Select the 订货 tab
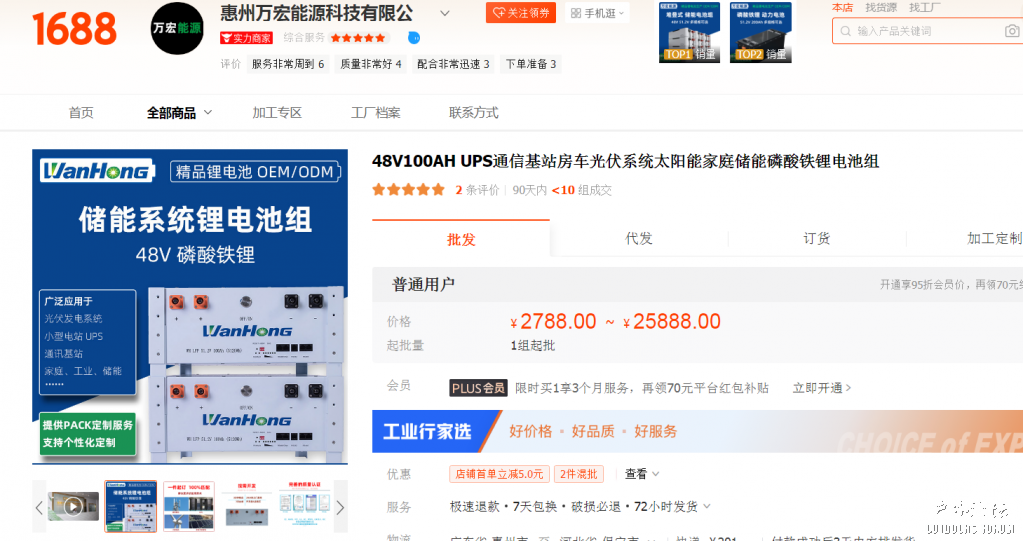The height and width of the screenshot is (541, 1023). (x=816, y=239)
